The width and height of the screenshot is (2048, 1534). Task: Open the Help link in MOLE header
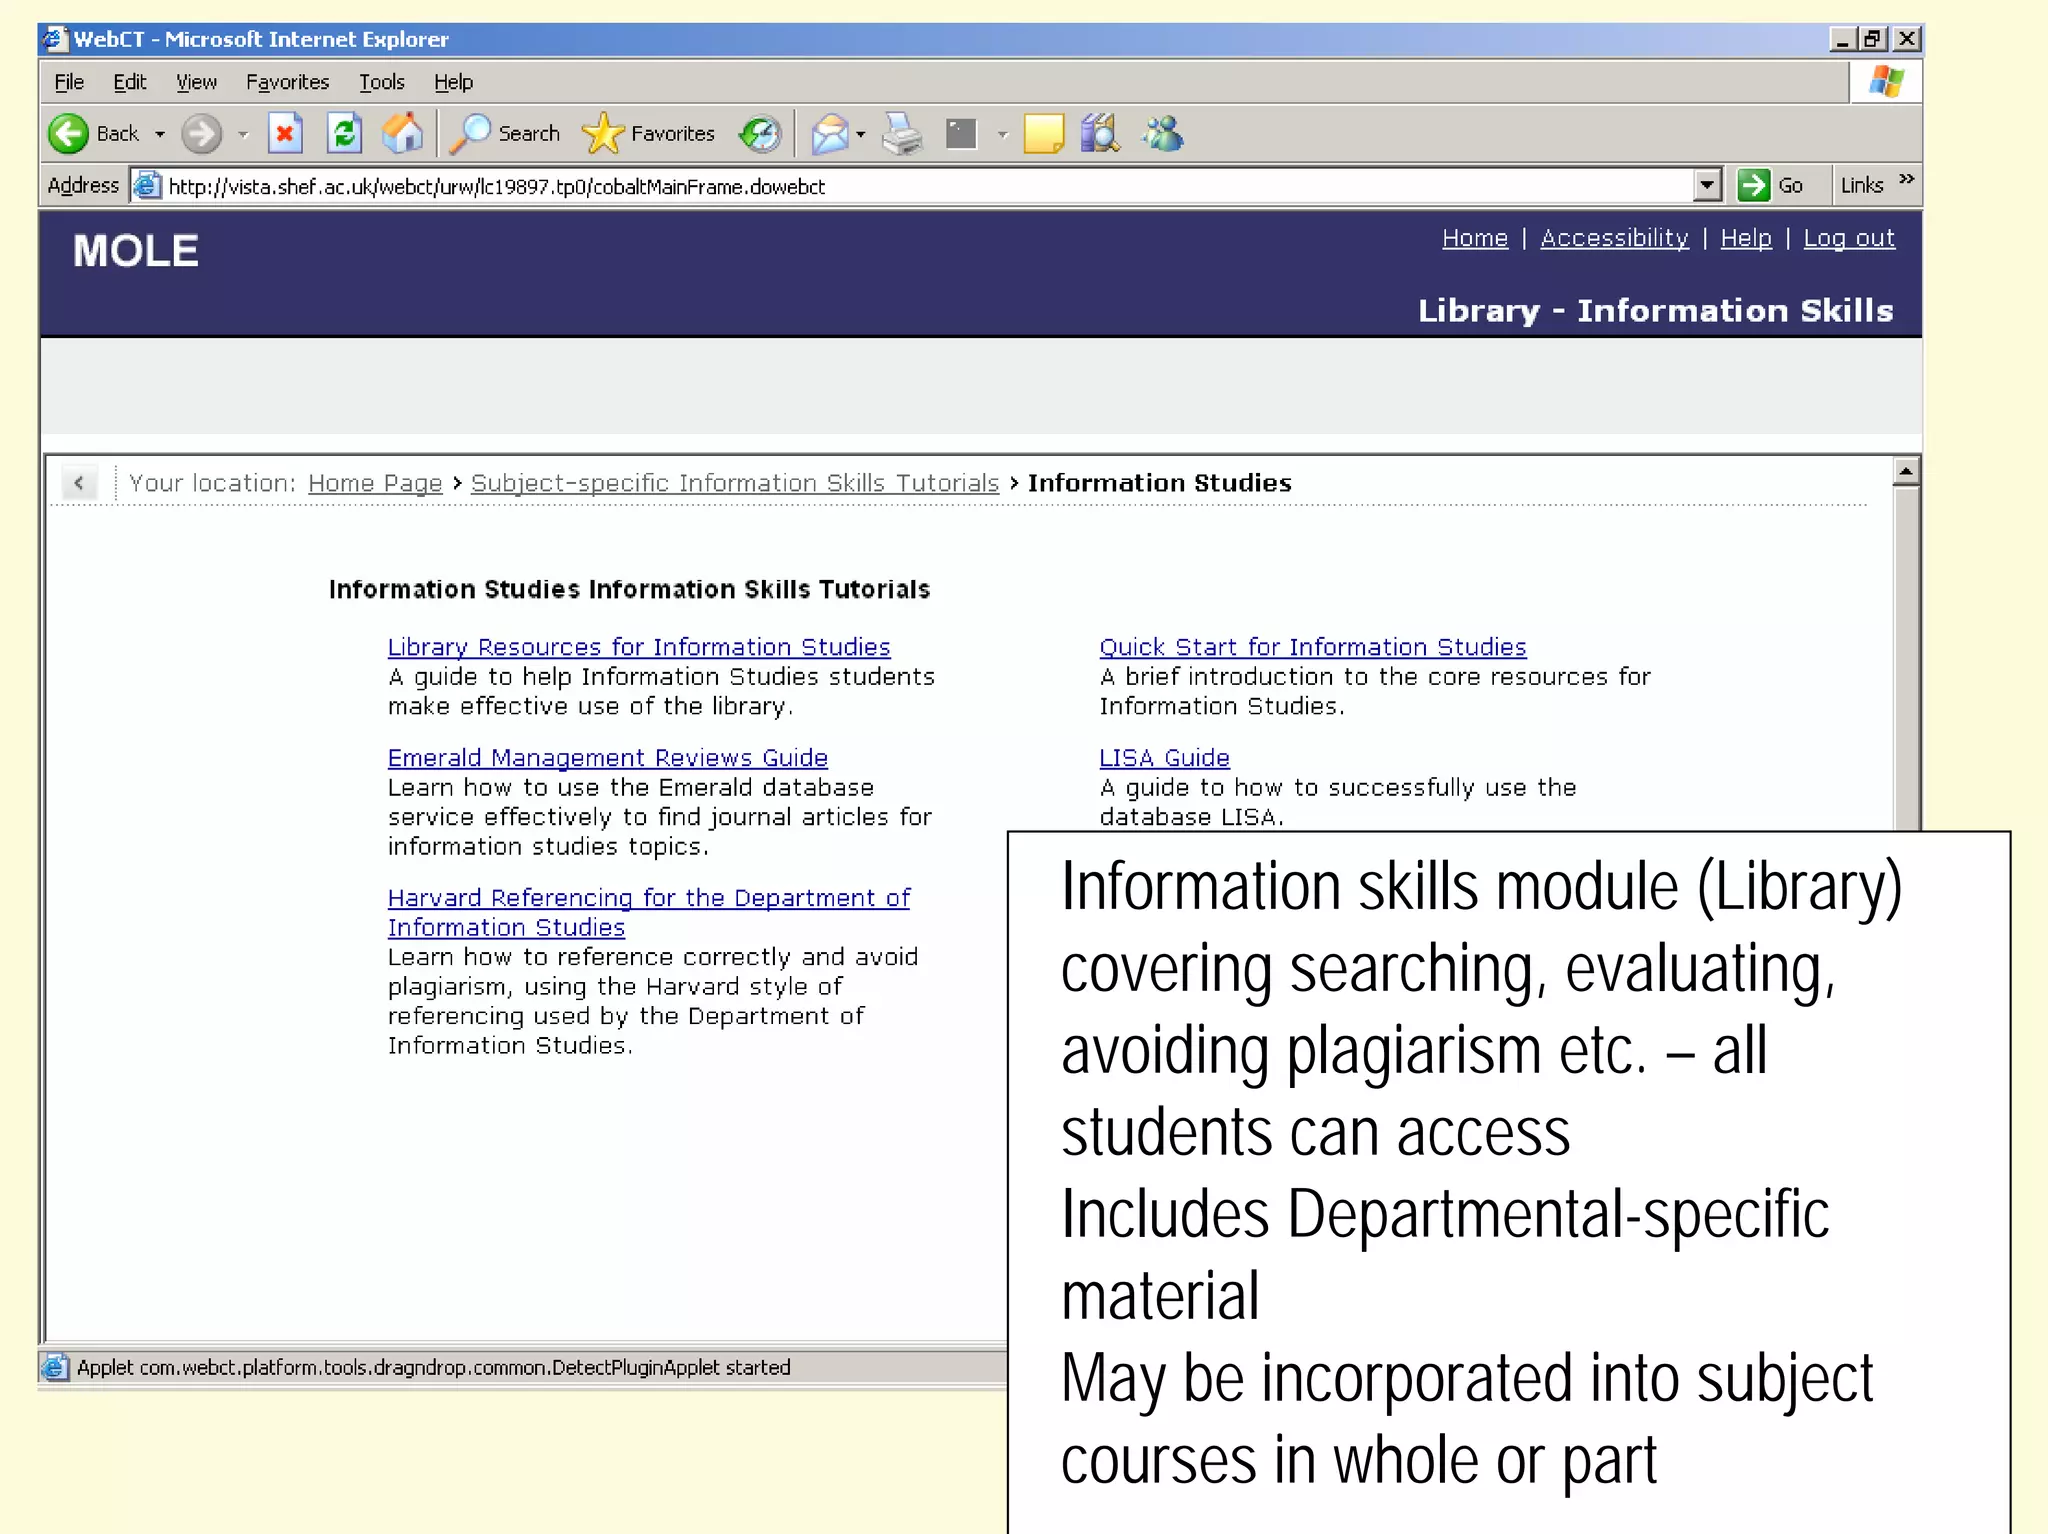[1745, 238]
